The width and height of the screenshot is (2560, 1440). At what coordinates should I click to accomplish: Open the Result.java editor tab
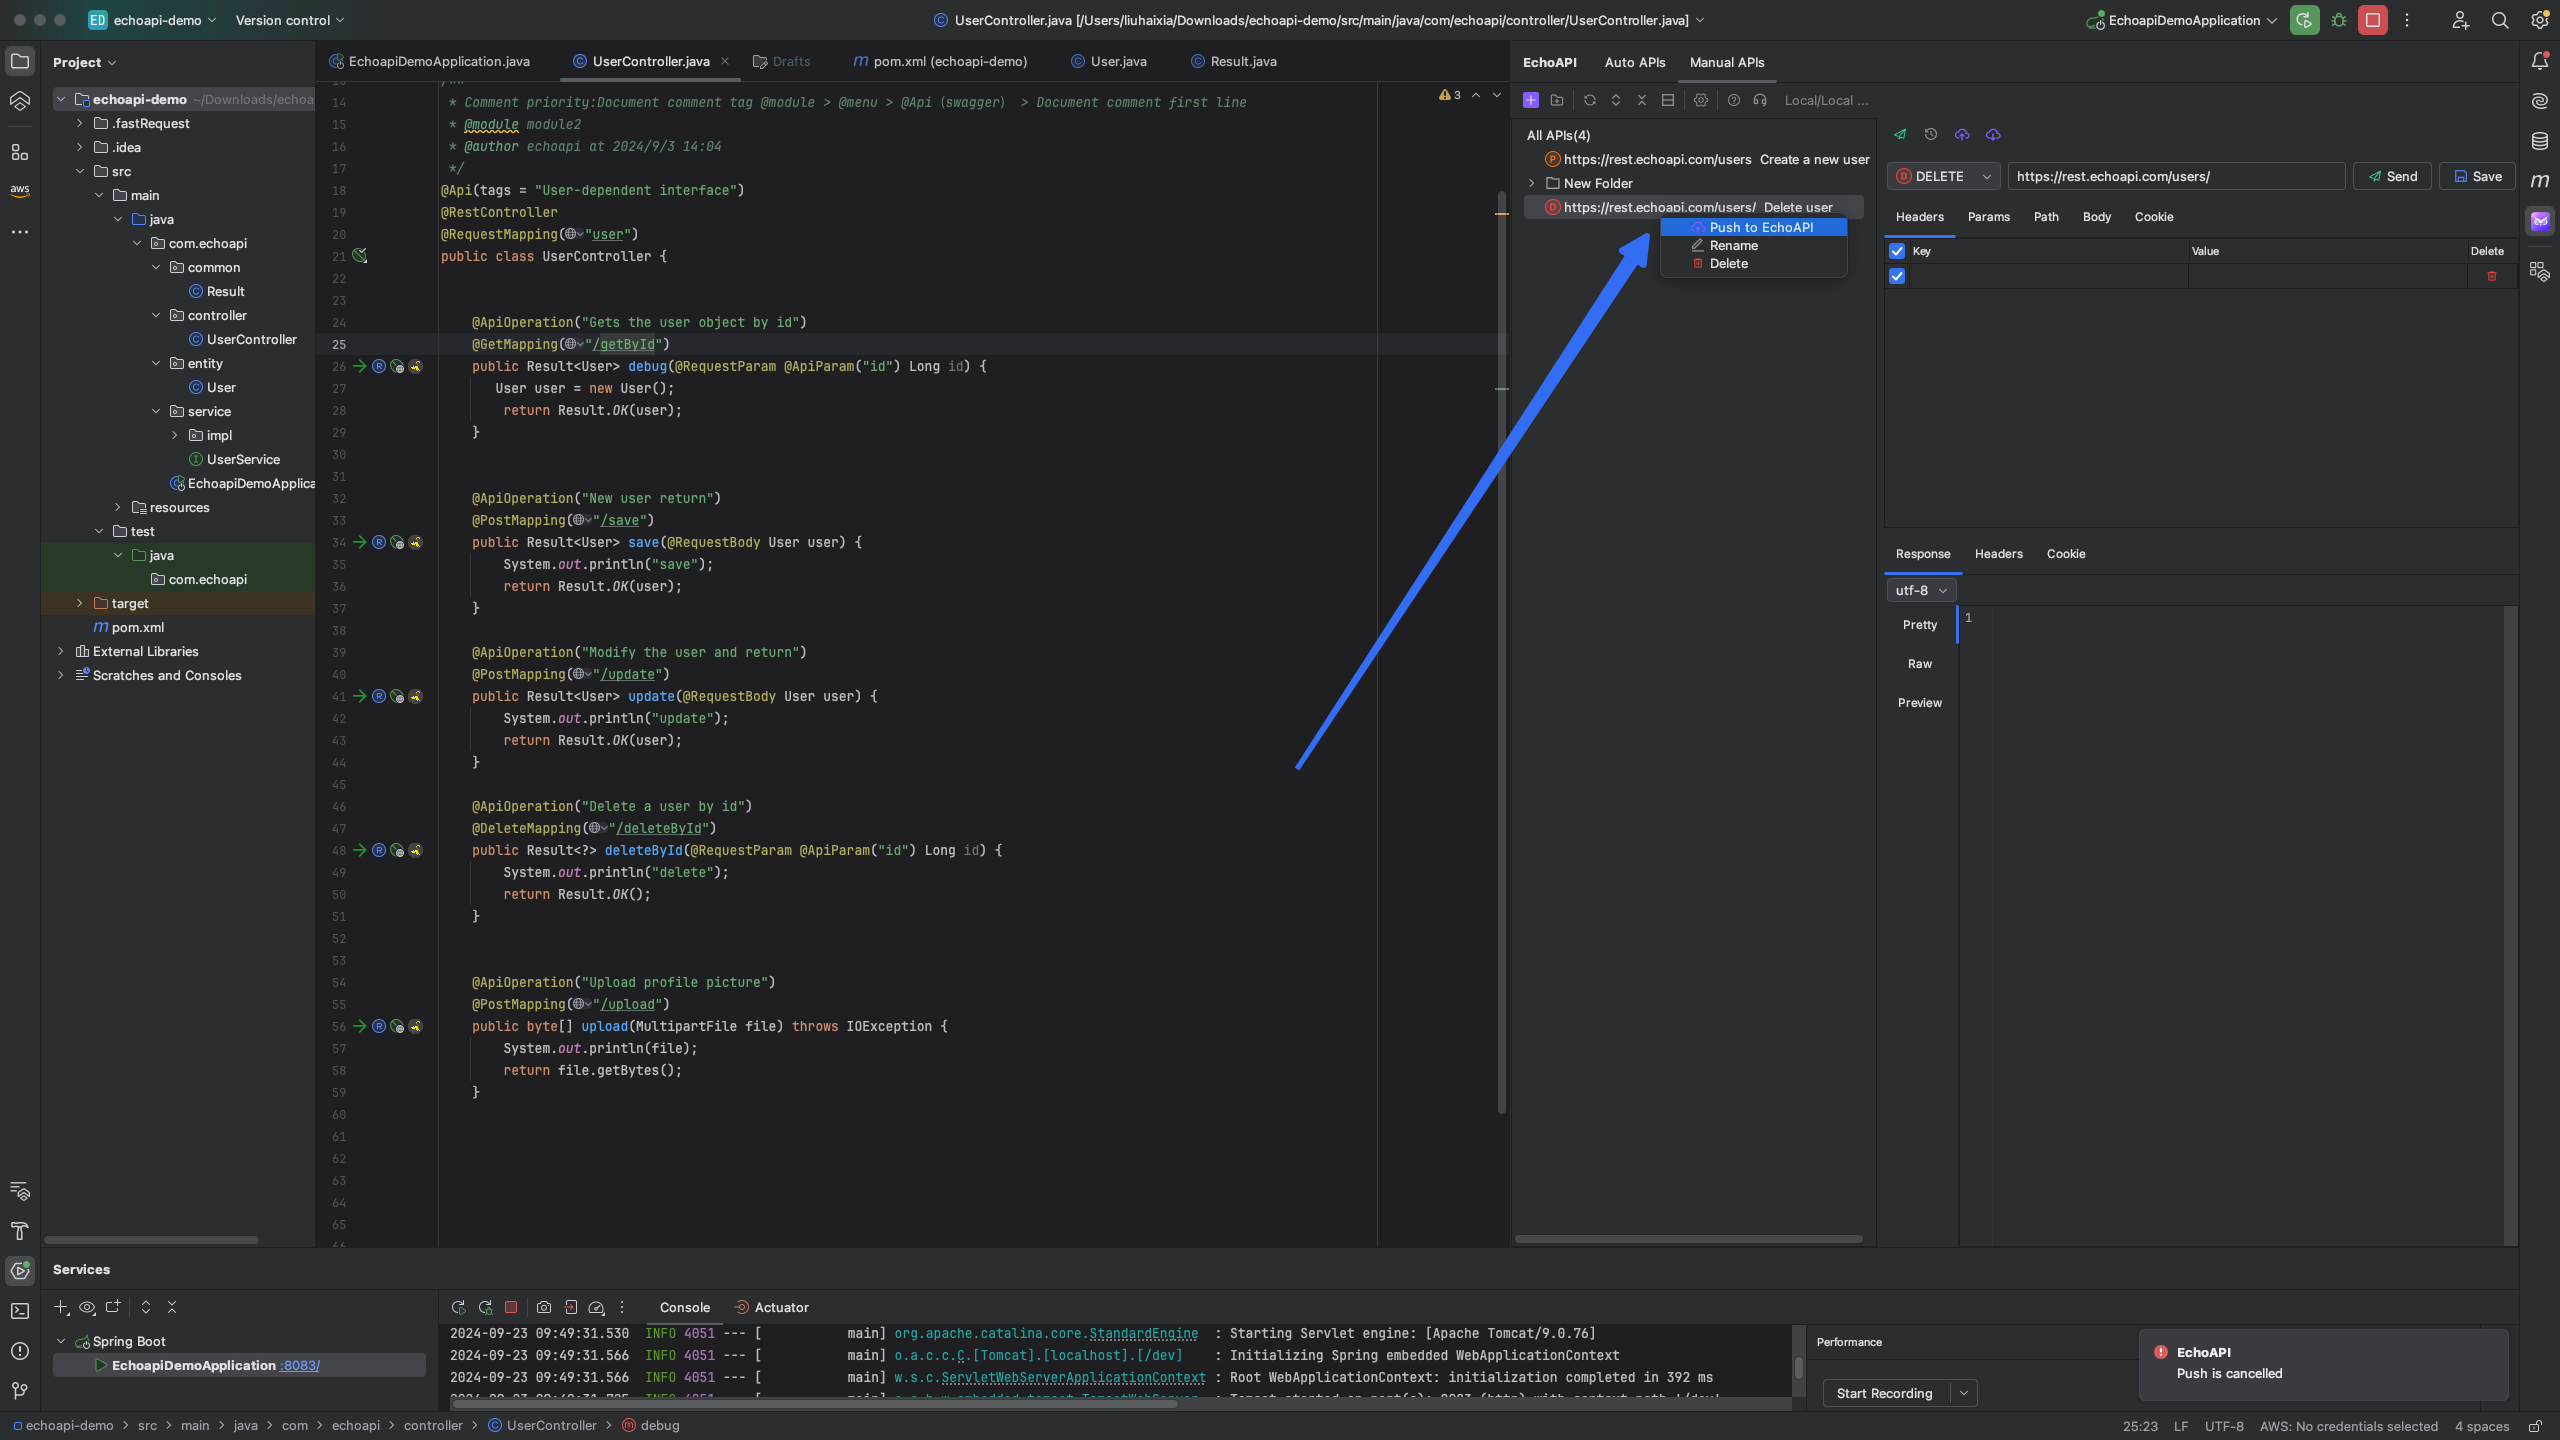tap(1233, 61)
